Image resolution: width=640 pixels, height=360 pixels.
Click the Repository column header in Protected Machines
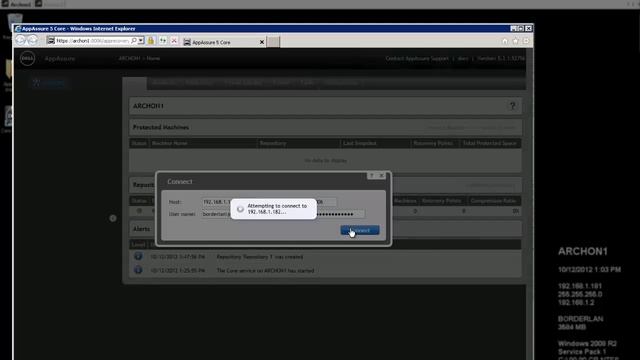coord(273,143)
